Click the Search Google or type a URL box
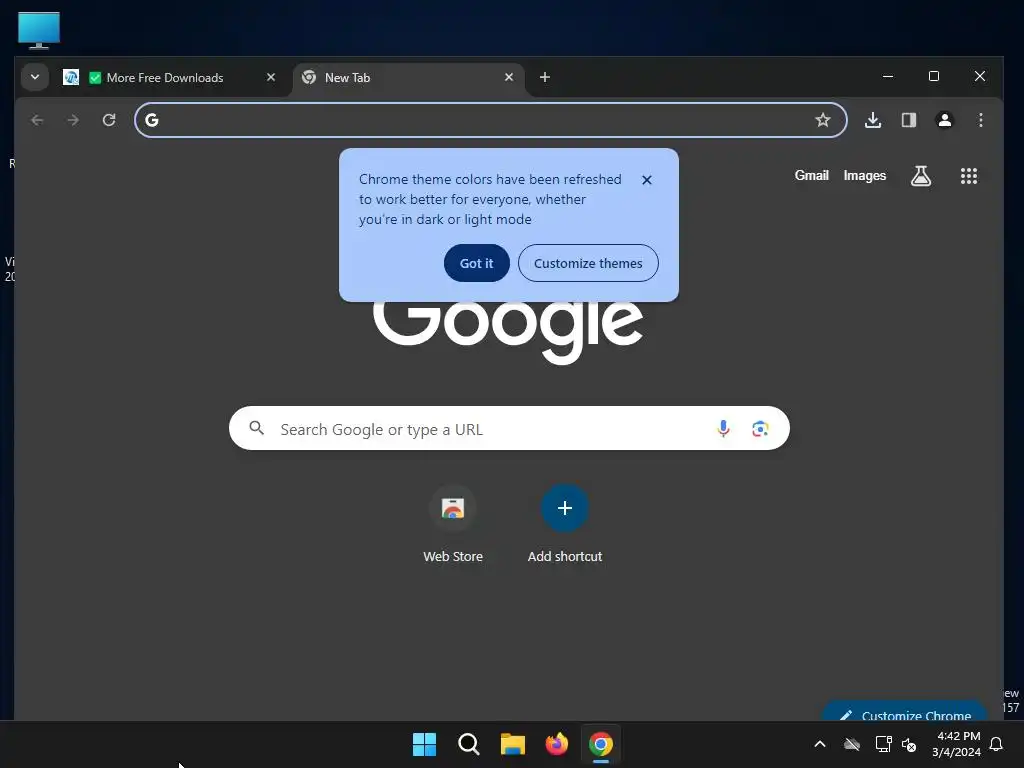Viewport: 1024px width, 768px height. click(x=509, y=428)
